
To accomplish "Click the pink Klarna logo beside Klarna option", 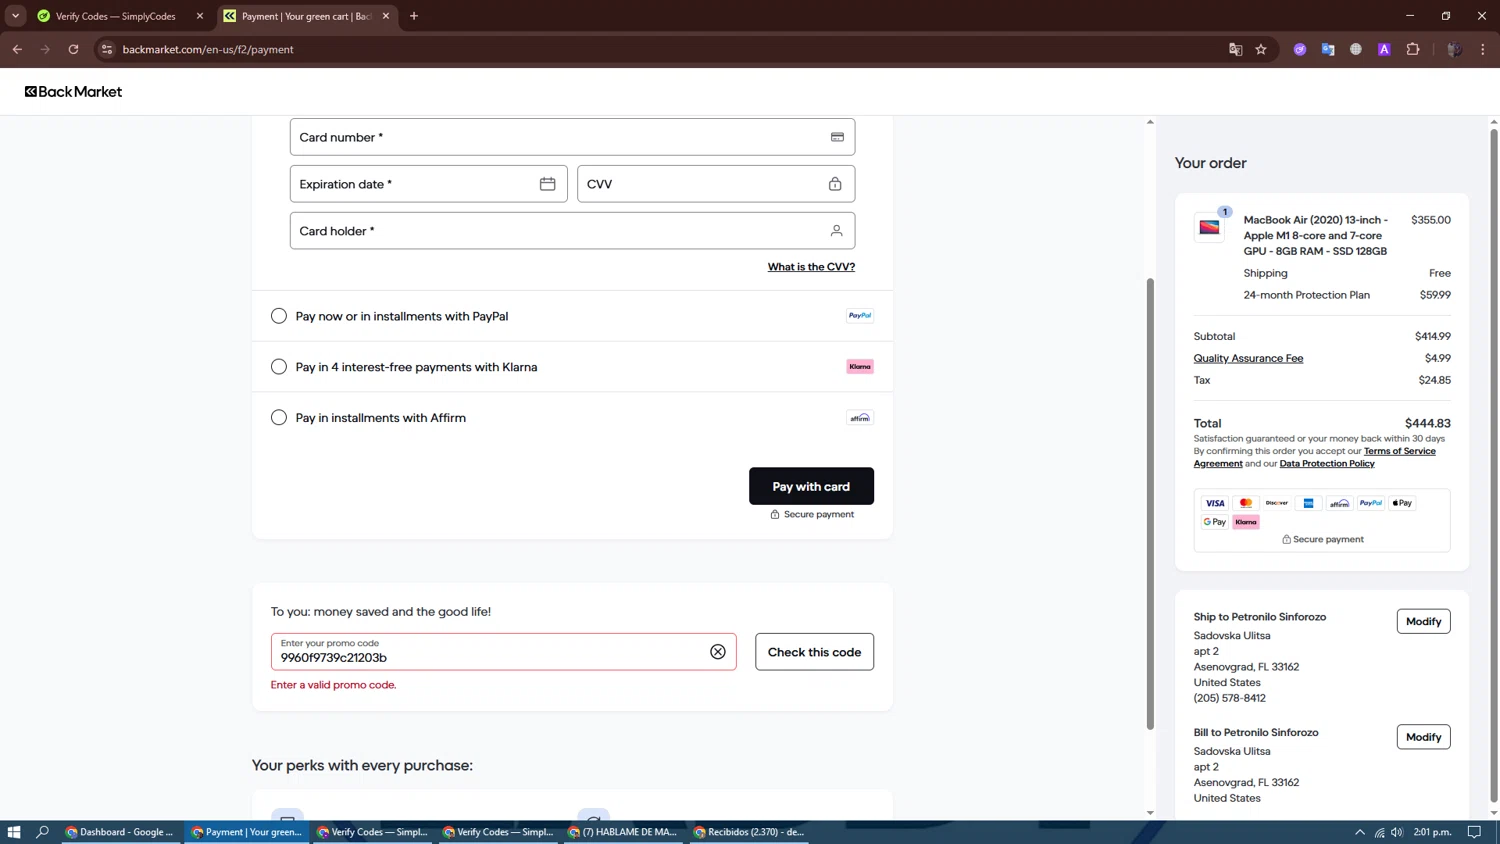I will coord(860,367).
